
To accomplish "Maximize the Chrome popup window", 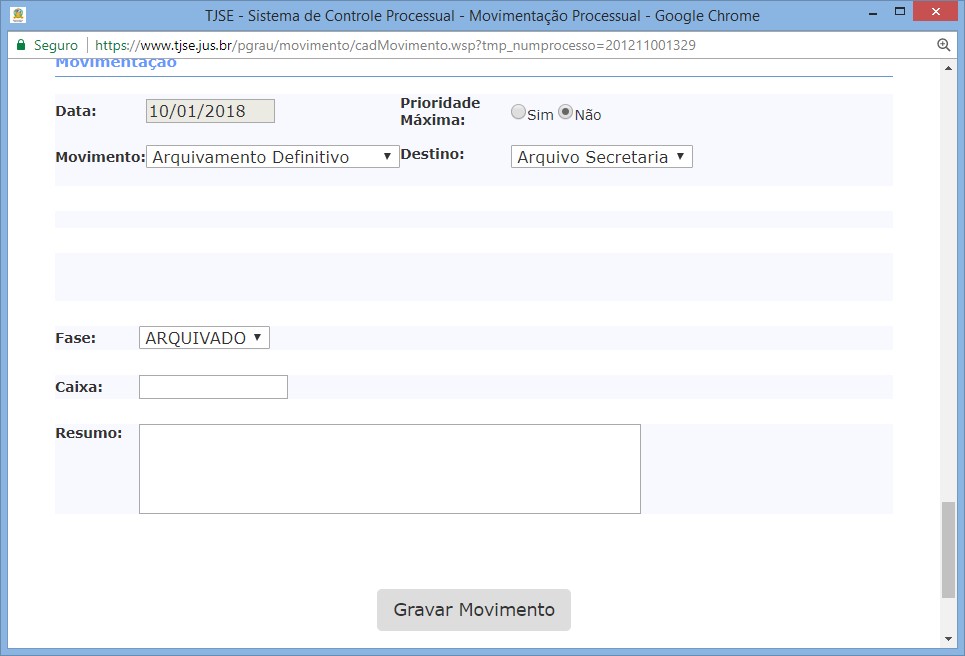I will [898, 14].
